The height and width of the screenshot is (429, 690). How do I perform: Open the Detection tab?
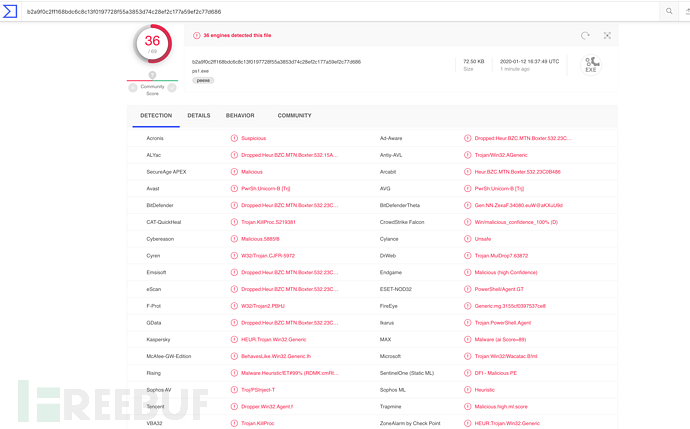(156, 116)
